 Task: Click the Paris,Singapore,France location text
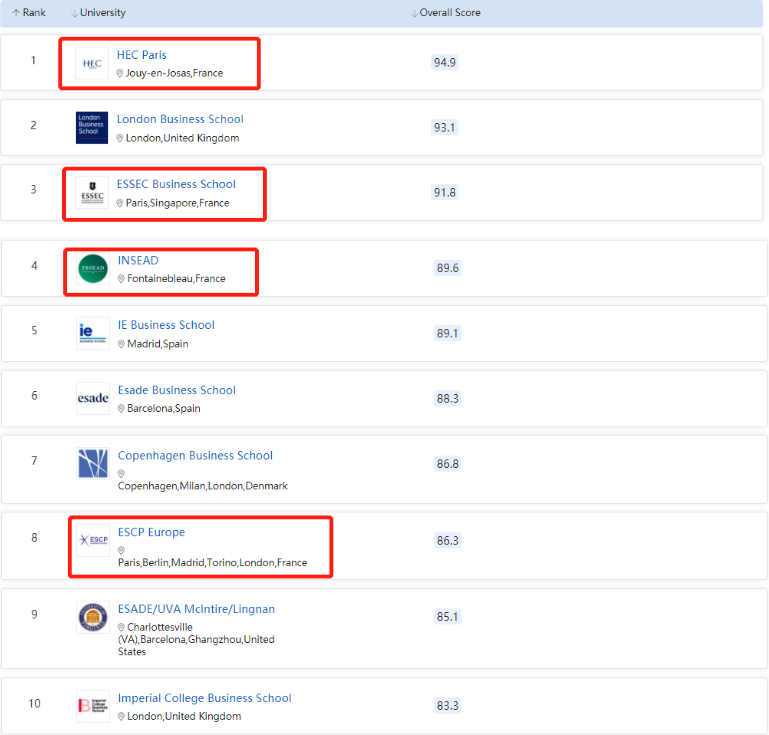pyautogui.click(x=178, y=203)
